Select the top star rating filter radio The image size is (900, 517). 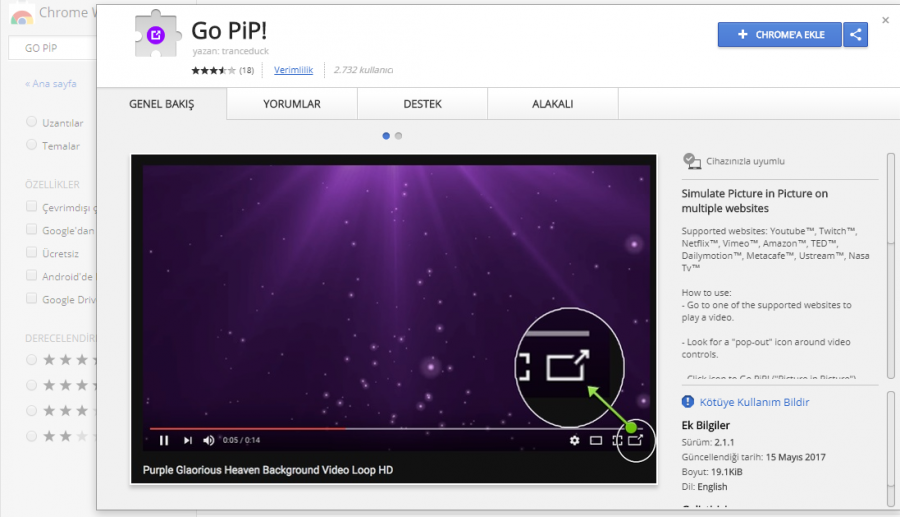click(x=32, y=360)
